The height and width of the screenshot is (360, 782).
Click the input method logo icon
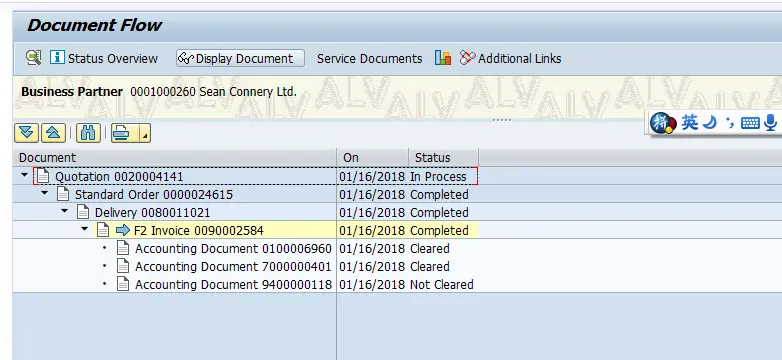point(663,123)
